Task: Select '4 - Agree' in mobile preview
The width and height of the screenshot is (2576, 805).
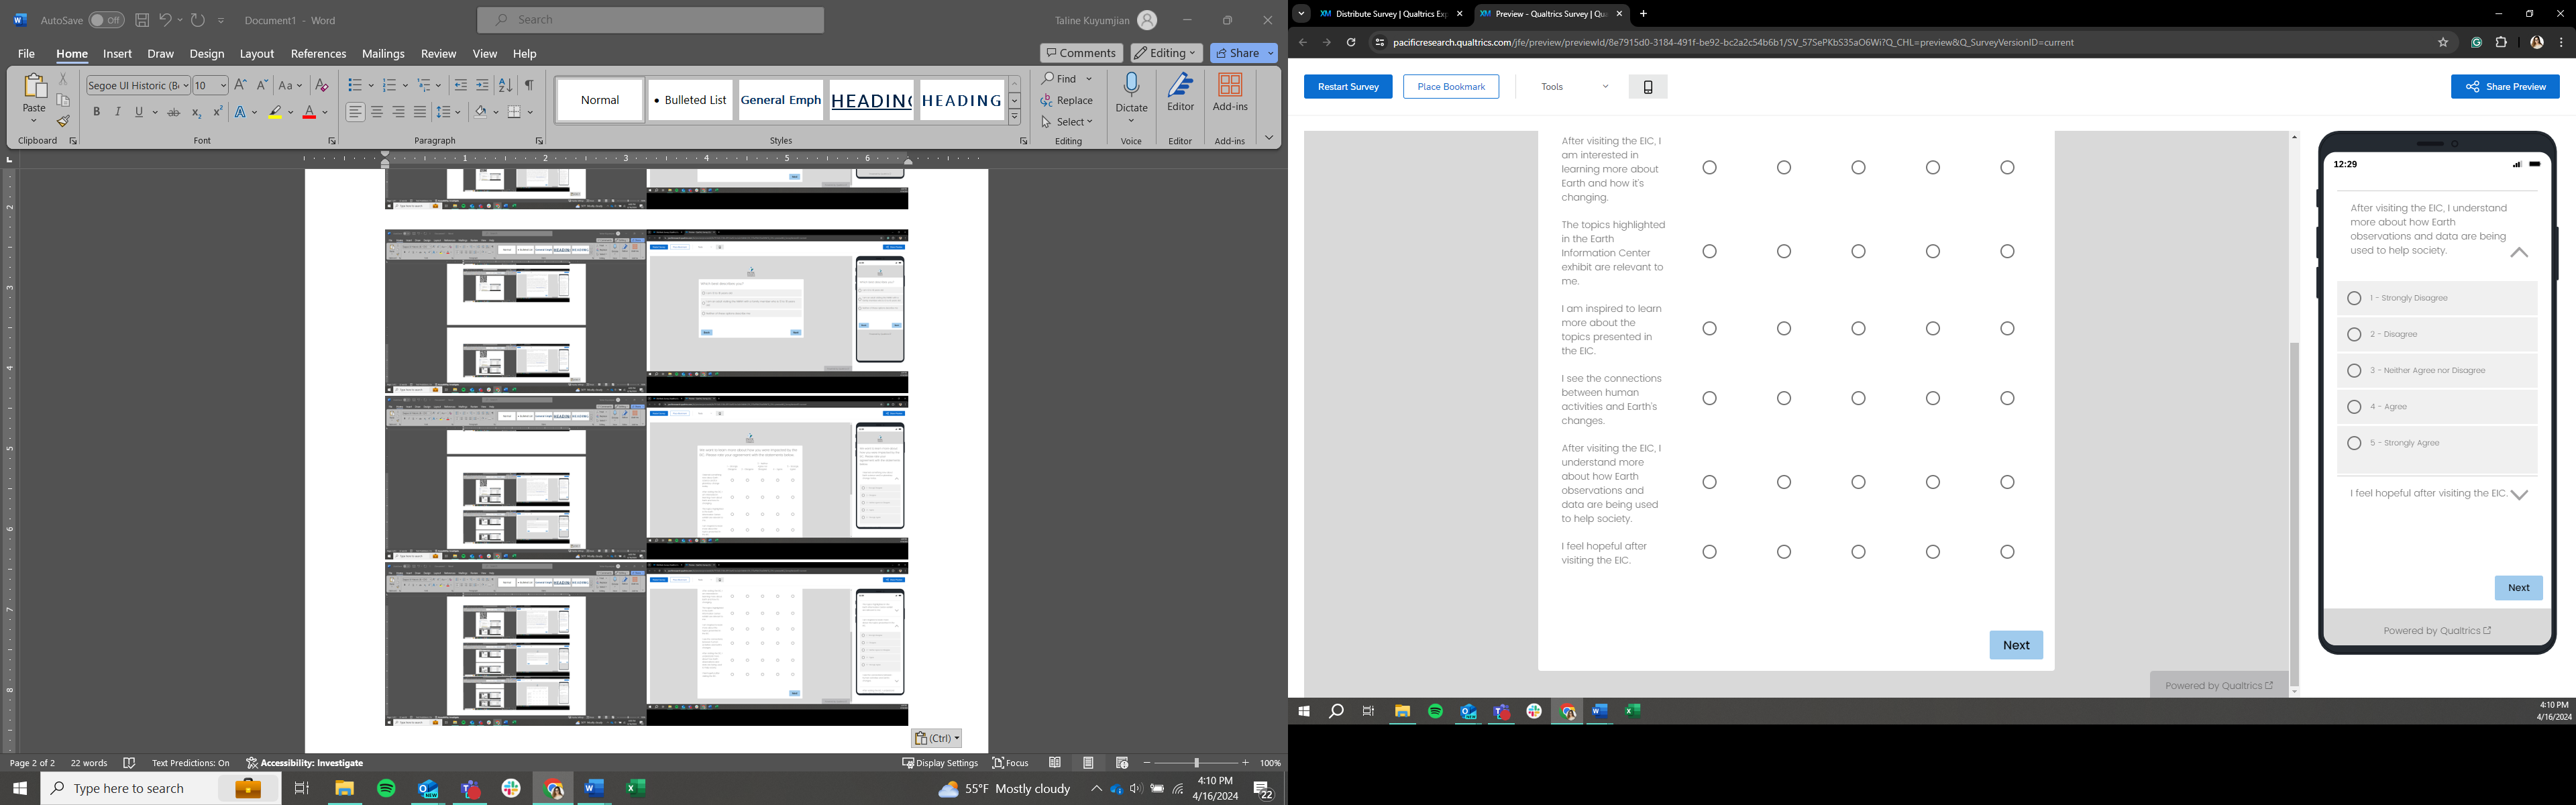Action: pyautogui.click(x=2354, y=407)
